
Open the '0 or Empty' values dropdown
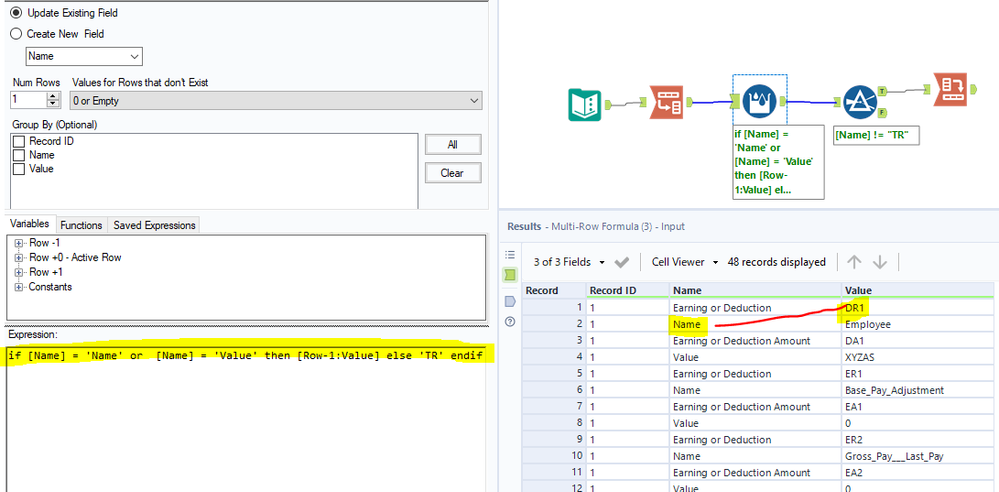[x=276, y=101]
